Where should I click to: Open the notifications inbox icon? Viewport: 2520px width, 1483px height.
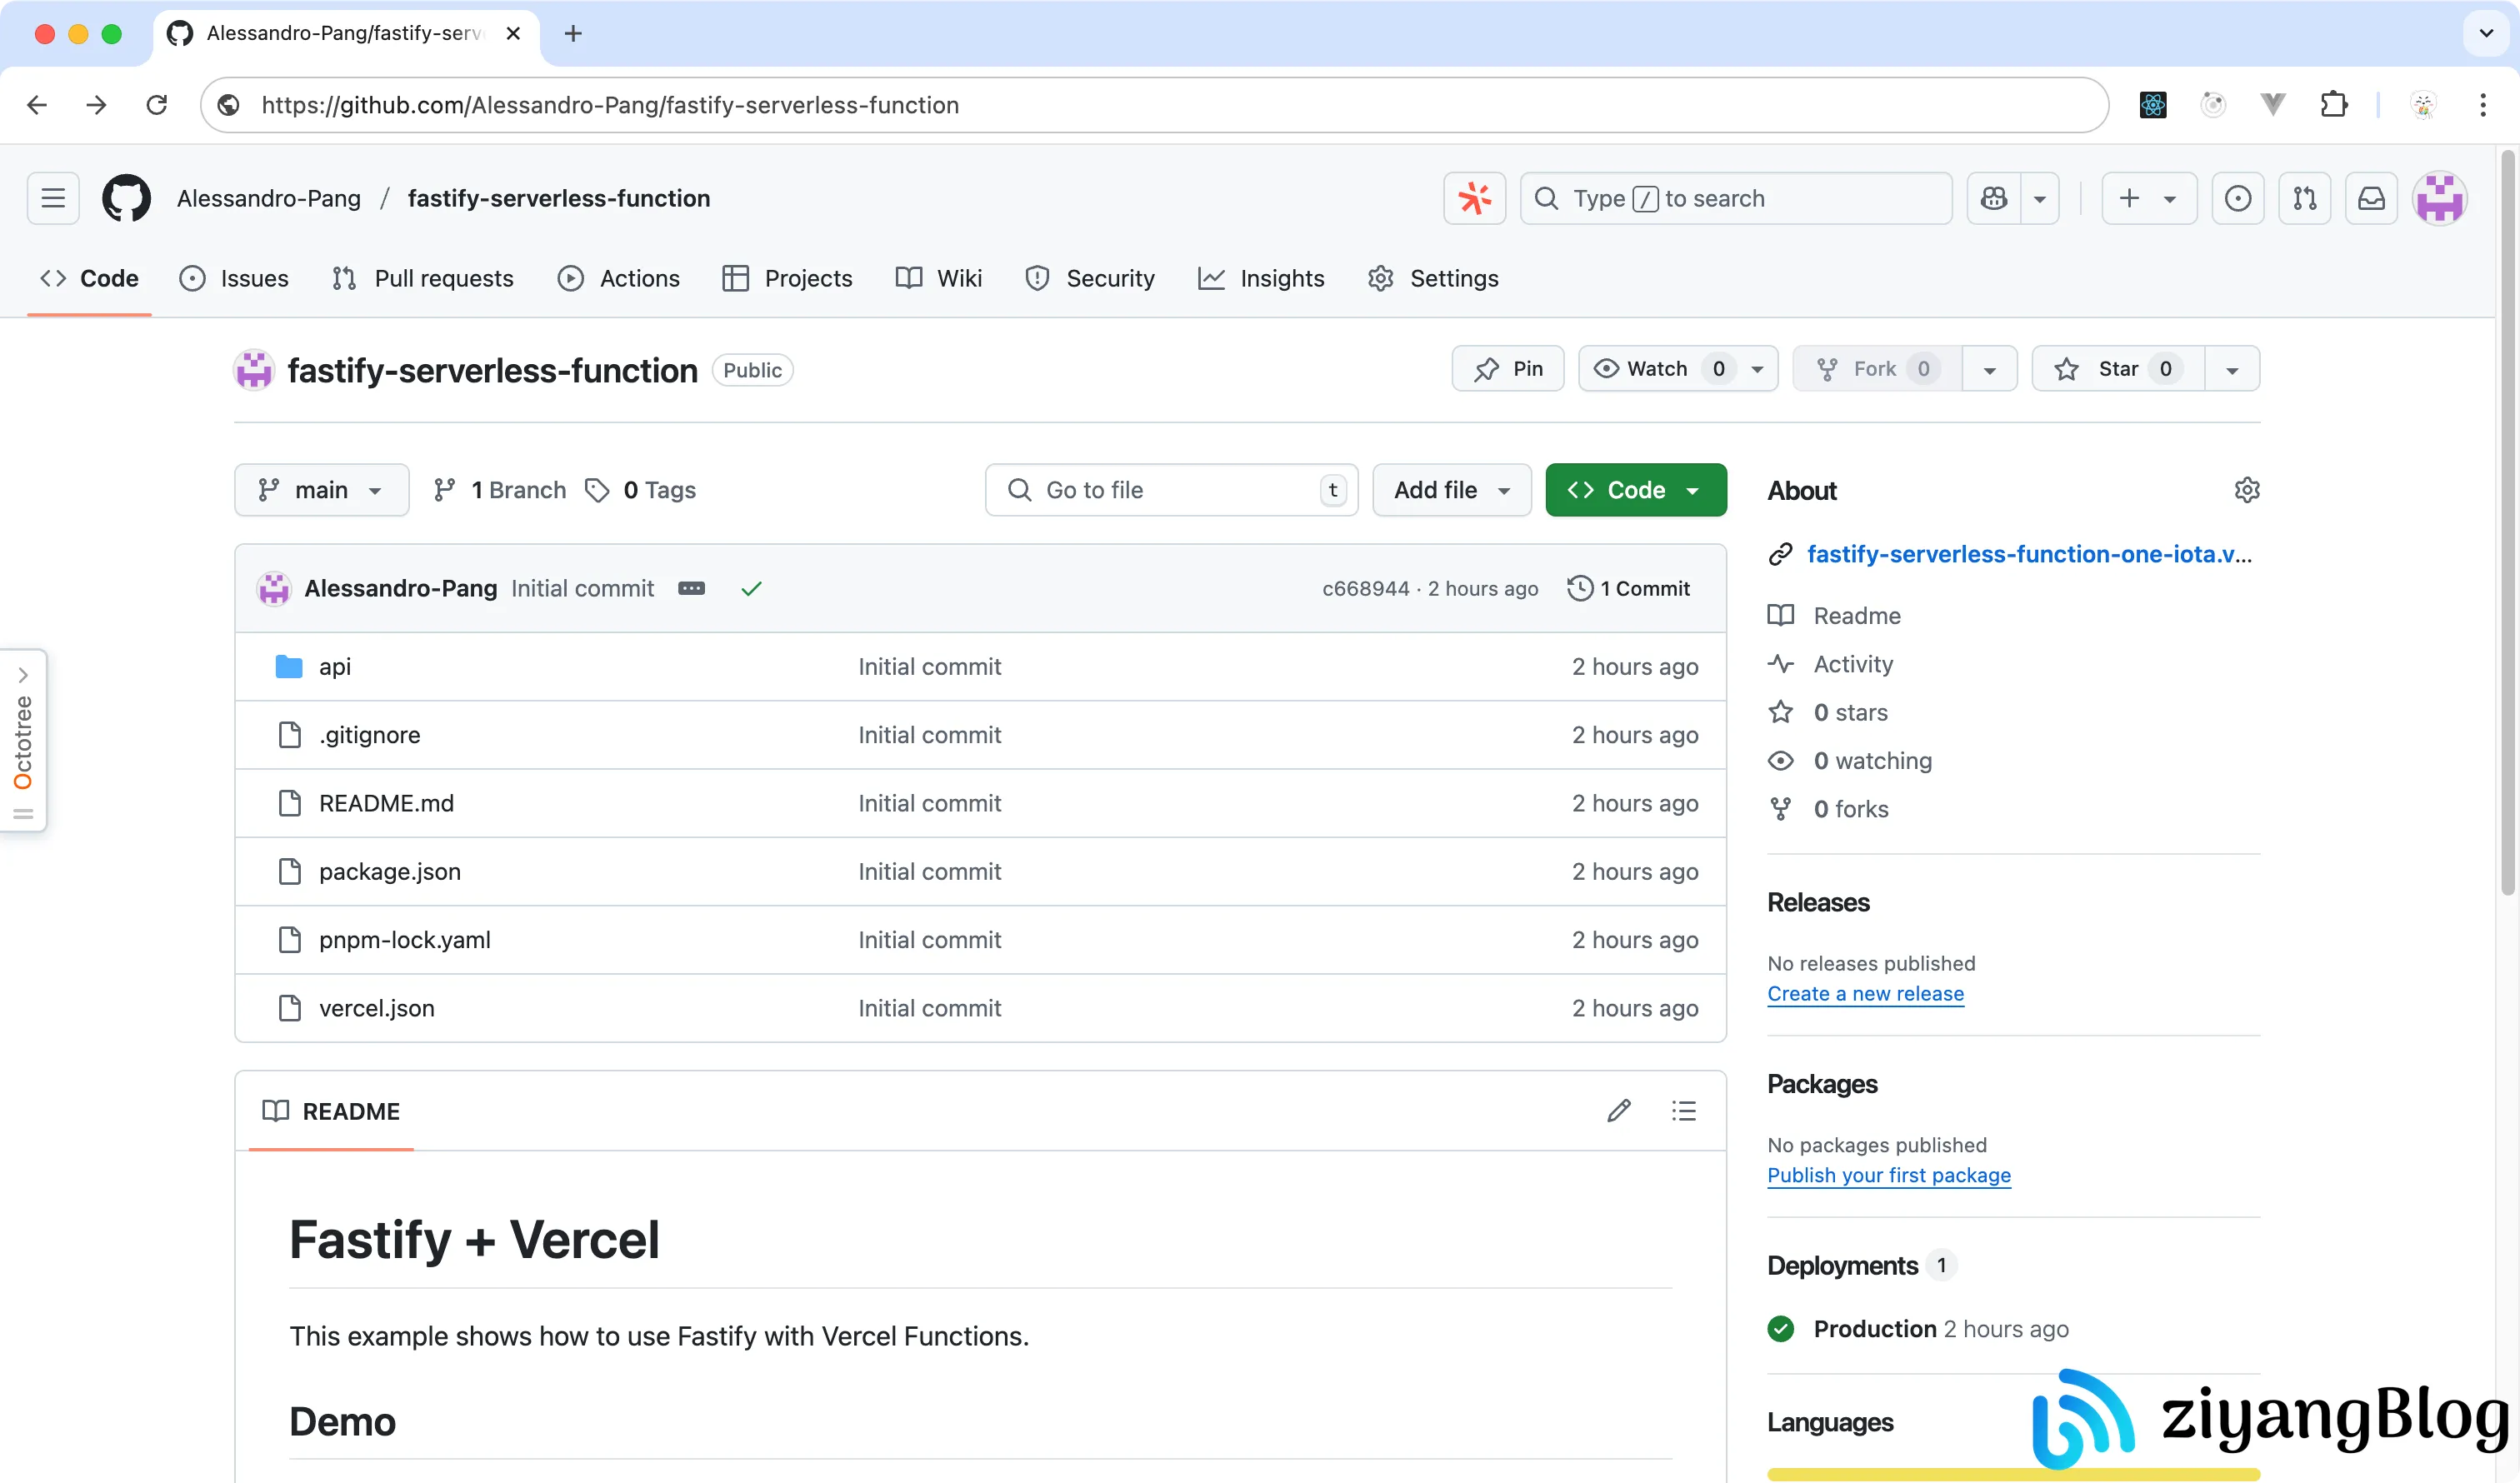(2372, 198)
